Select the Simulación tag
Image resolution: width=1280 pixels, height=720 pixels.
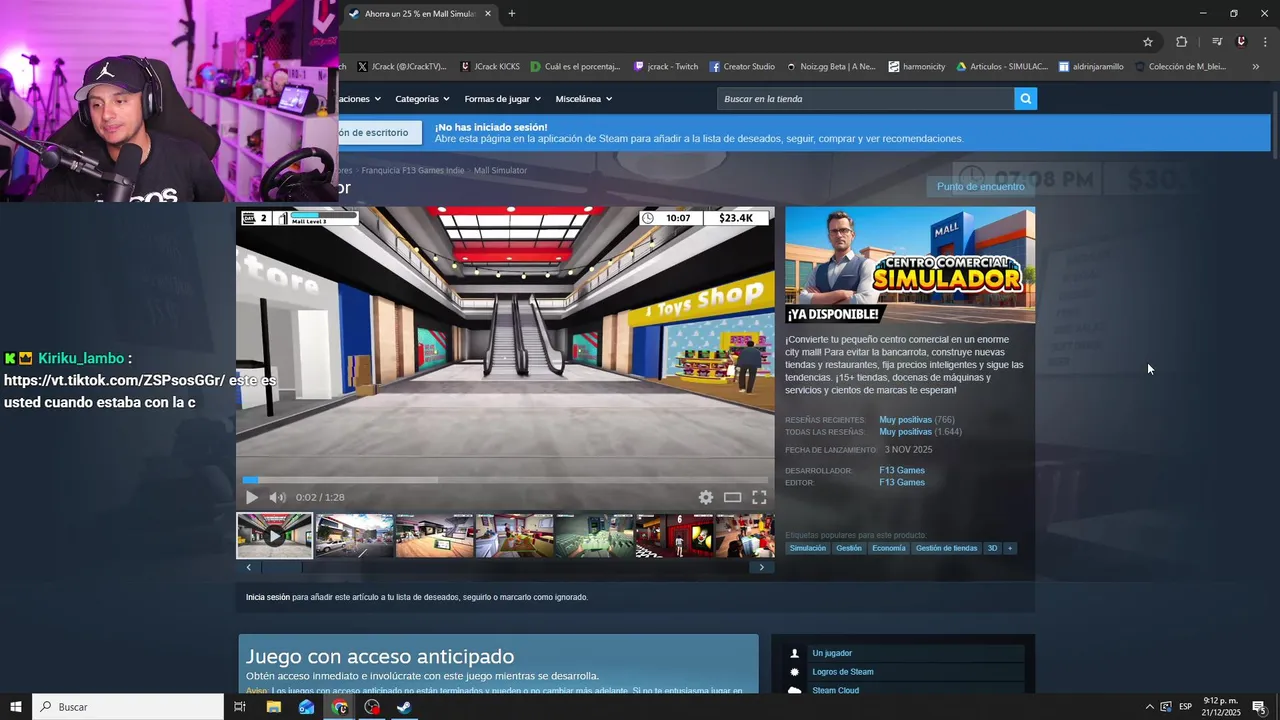tap(808, 548)
